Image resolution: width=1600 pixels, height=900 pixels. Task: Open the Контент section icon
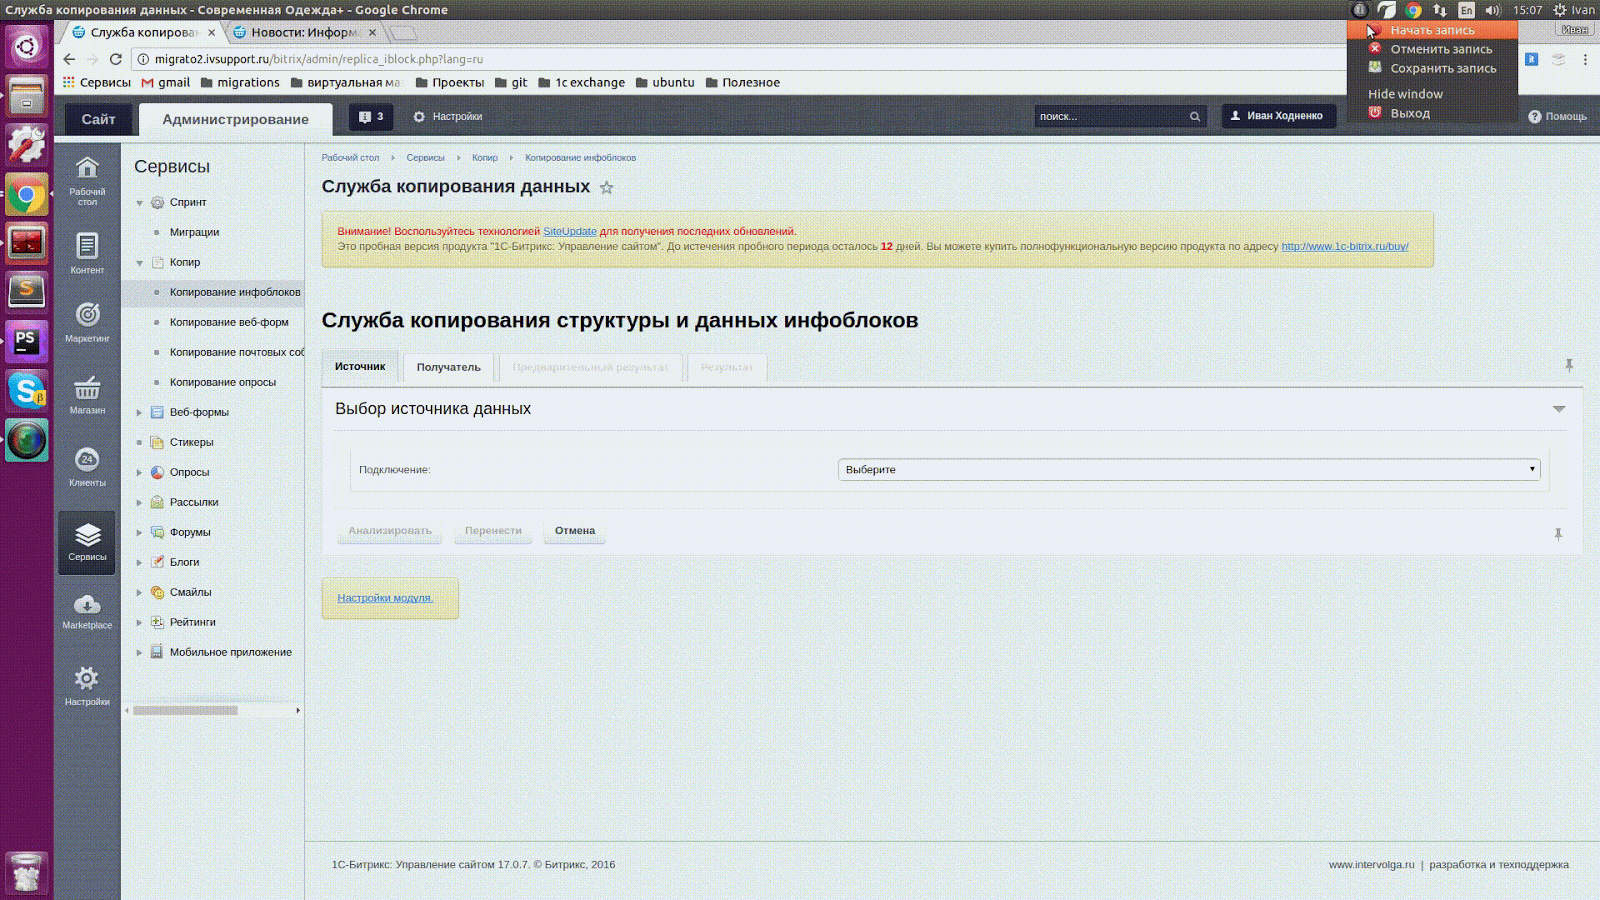[x=87, y=246]
